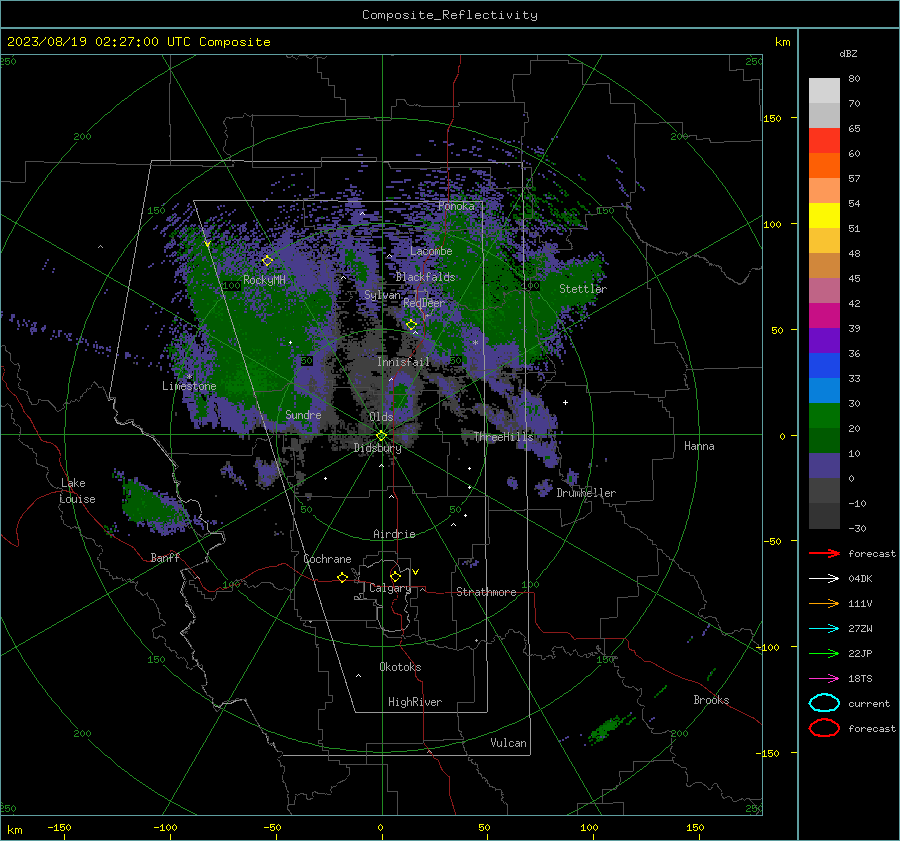The width and height of the screenshot is (900, 841).
Task: Click the red 60-65 dBZ color swatch
Action: coord(824,141)
